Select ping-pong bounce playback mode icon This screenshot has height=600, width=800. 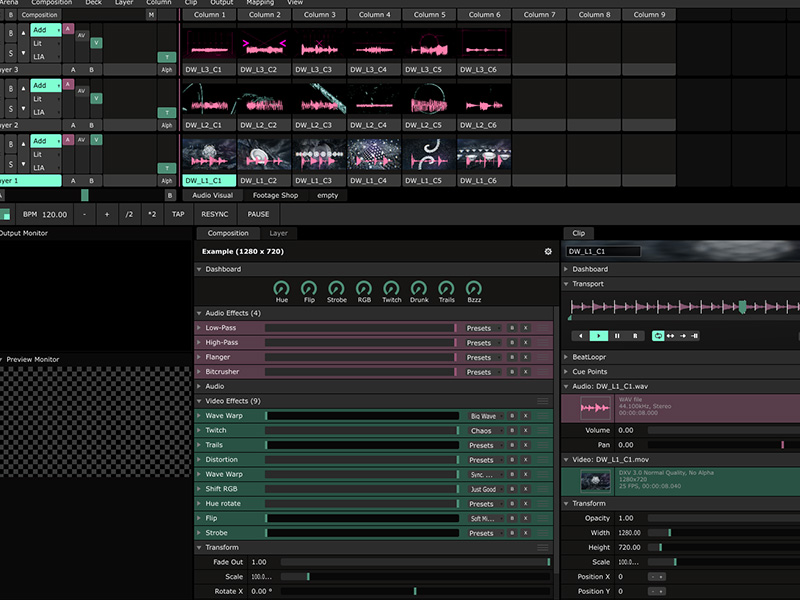(671, 336)
